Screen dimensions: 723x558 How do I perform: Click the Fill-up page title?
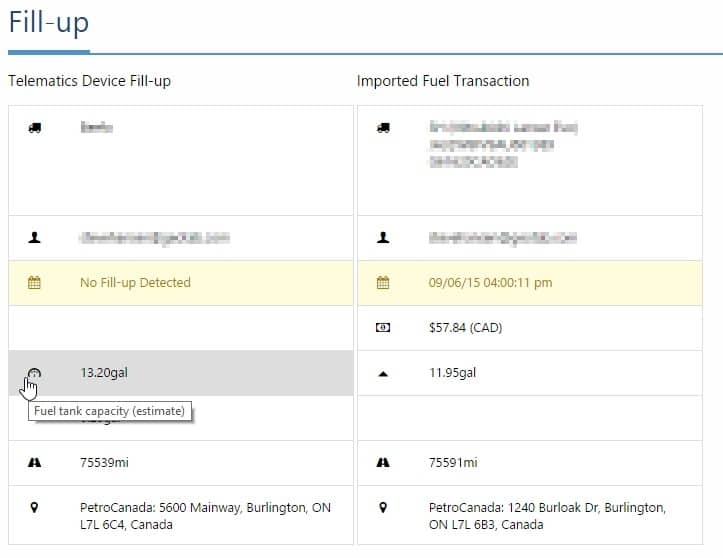49,23
